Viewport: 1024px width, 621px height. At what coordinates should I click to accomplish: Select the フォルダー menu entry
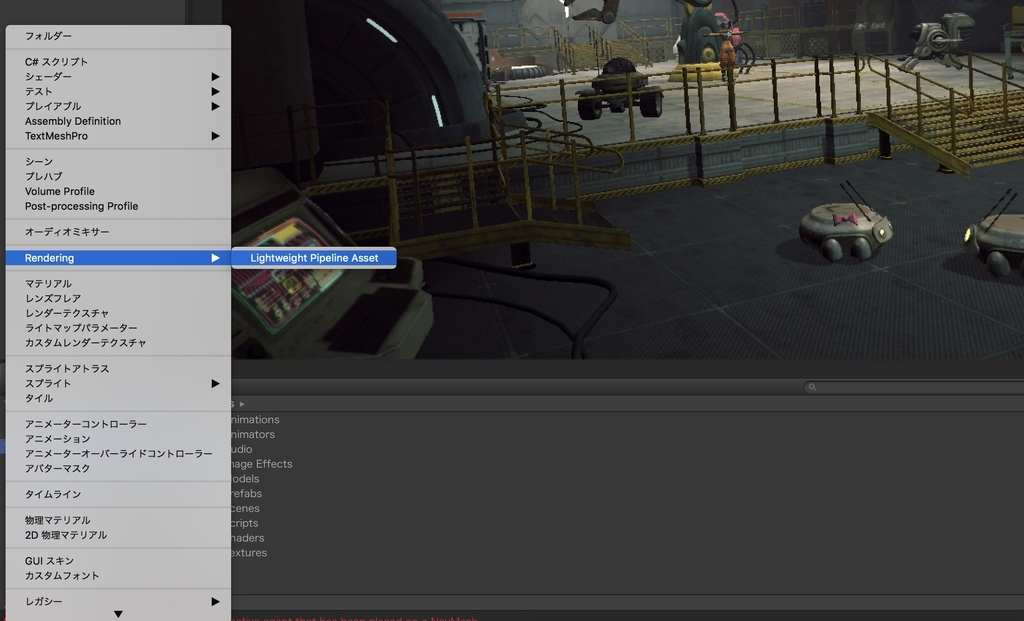pos(118,36)
